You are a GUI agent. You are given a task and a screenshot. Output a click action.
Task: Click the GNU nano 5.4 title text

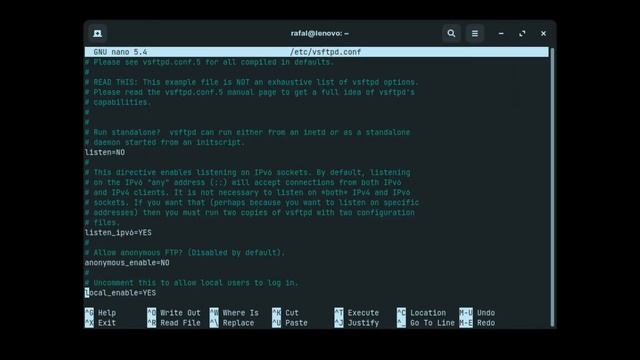[x=120, y=52]
